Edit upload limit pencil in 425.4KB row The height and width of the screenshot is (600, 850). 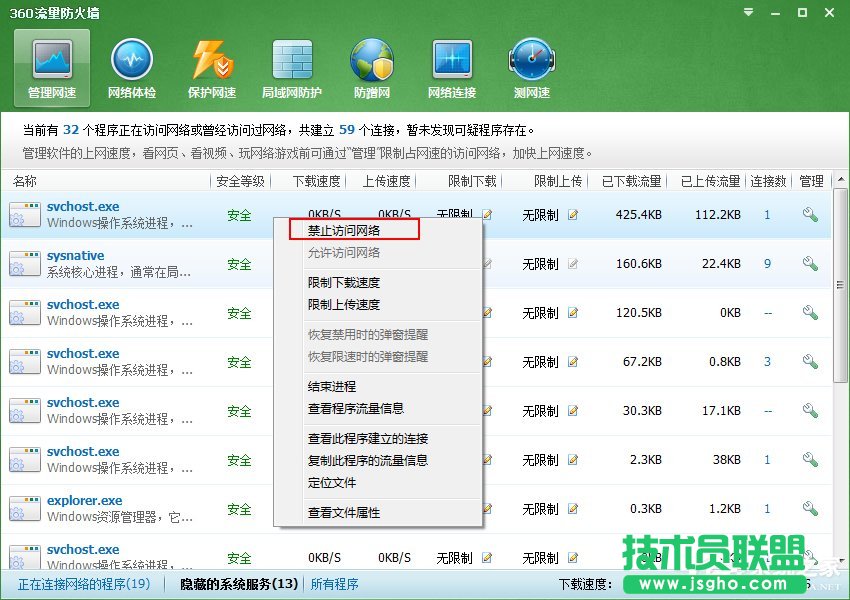point(573,215)
